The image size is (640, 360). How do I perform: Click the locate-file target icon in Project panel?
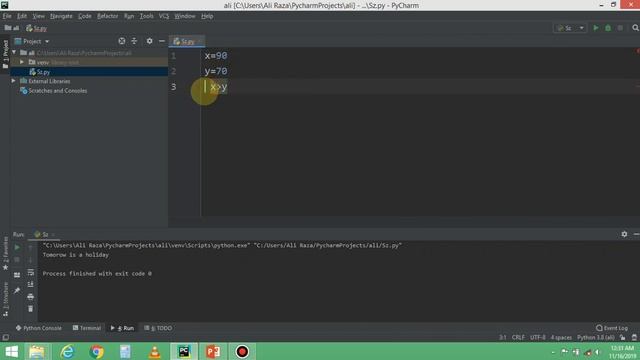122,41
